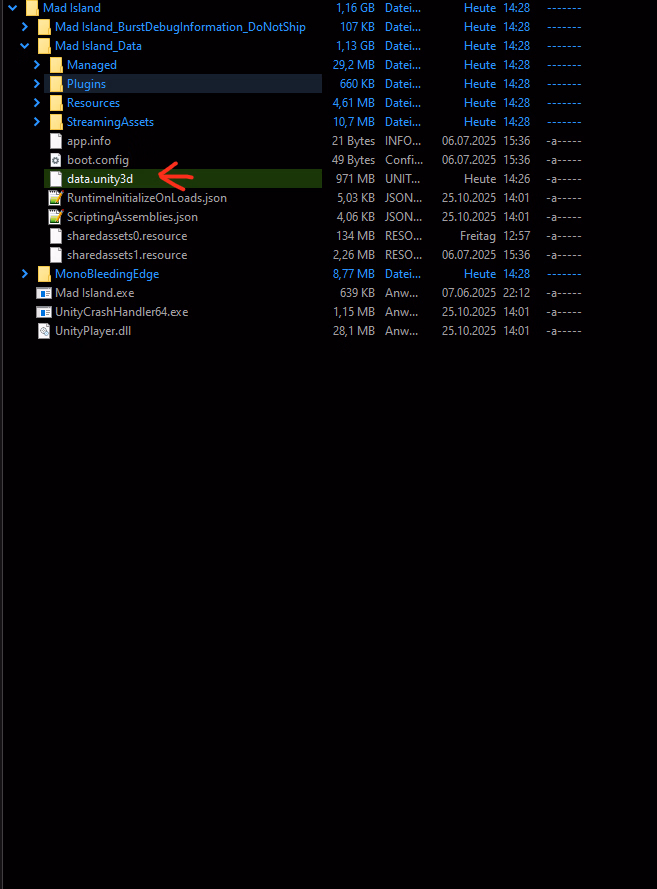
Task: Expand the StreamingAssets folder arrow
Action: click(x=37, y=122)
